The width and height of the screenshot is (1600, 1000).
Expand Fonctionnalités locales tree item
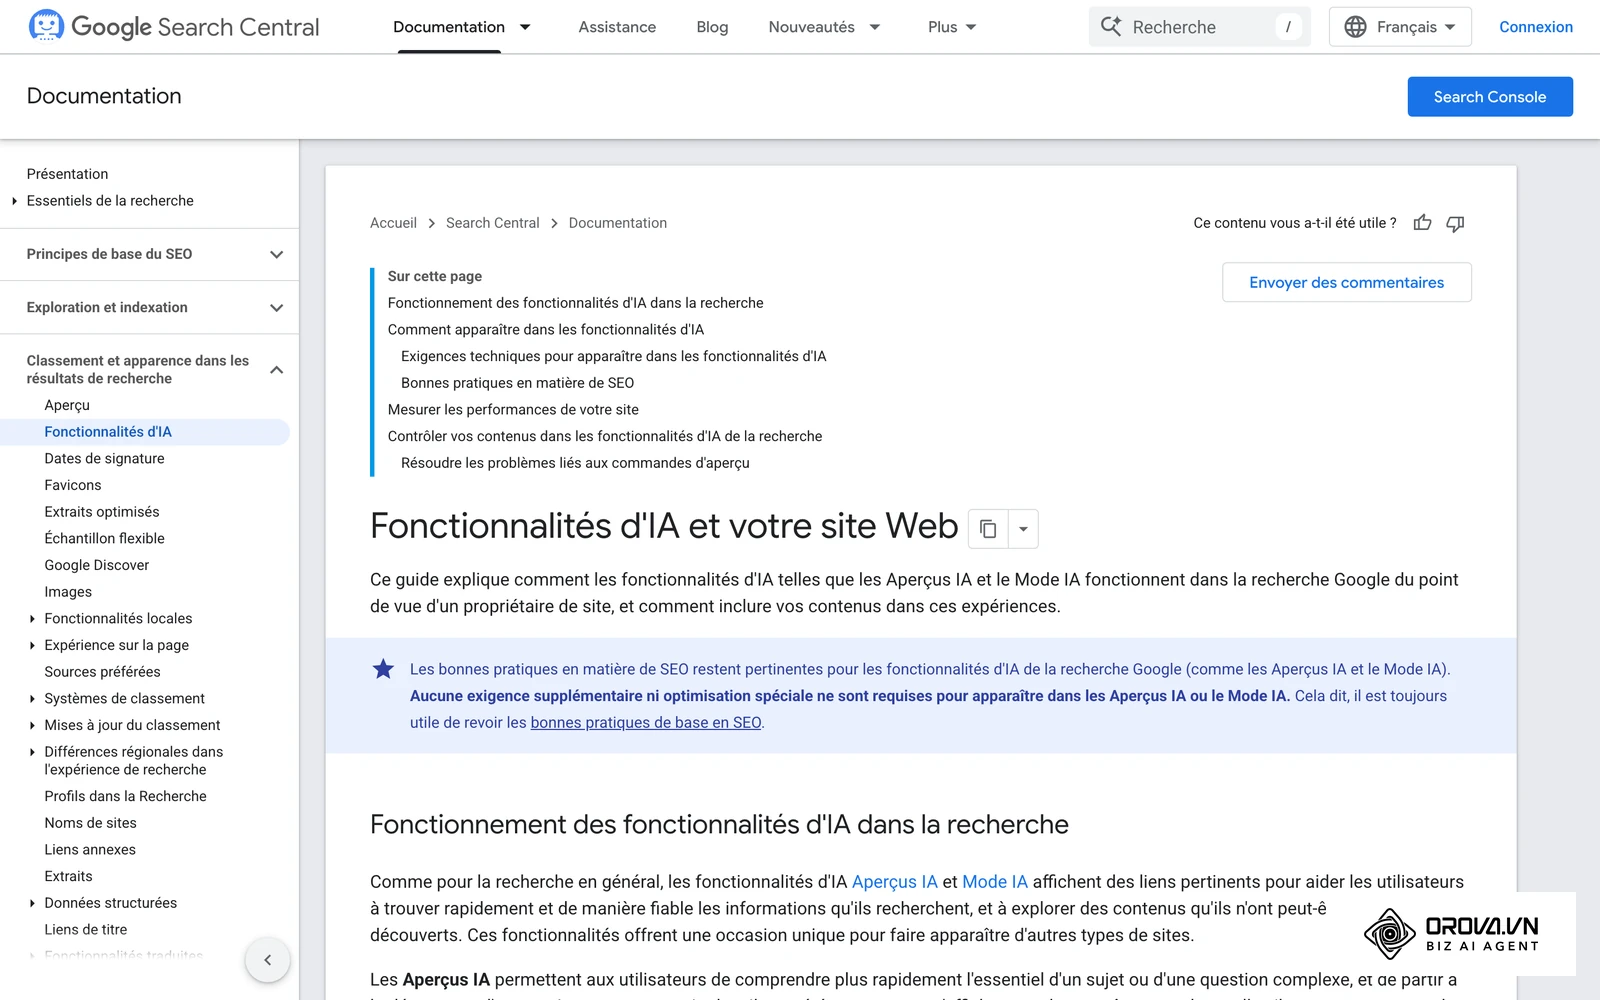pos(32,619)
